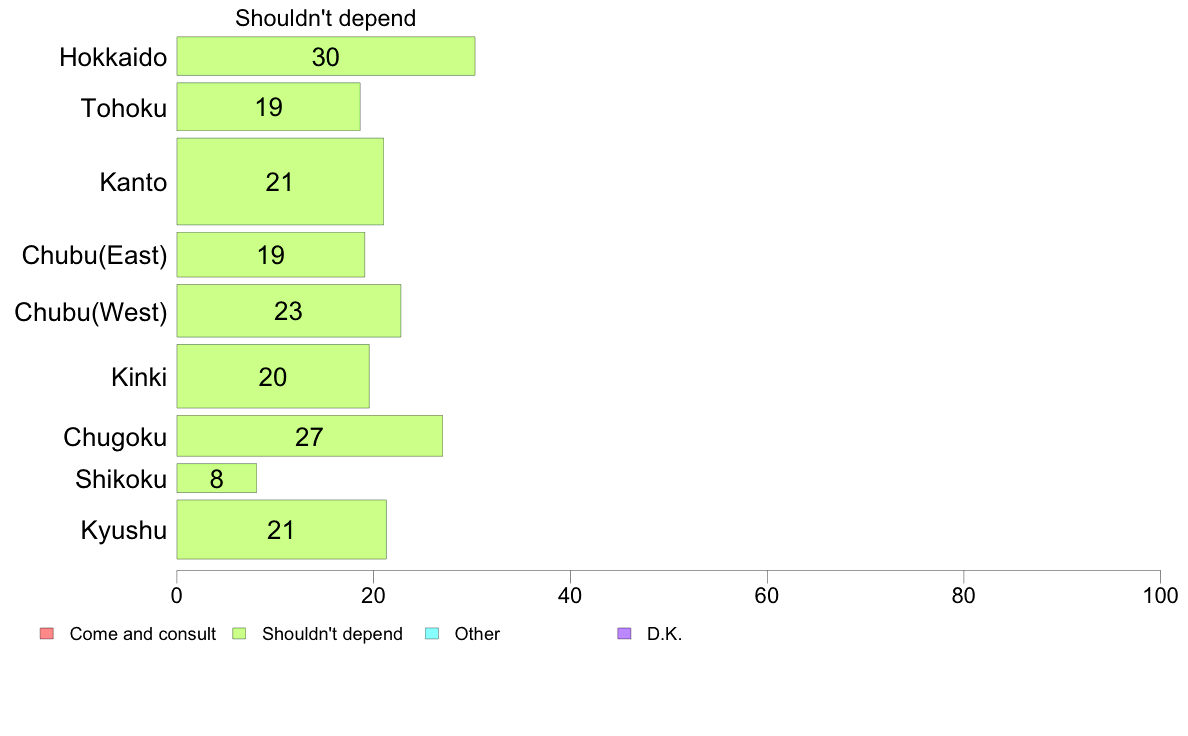Click the cyan Other legend swatch
The width and height of the screenshot is (1188, 736).
click(432, 634)
